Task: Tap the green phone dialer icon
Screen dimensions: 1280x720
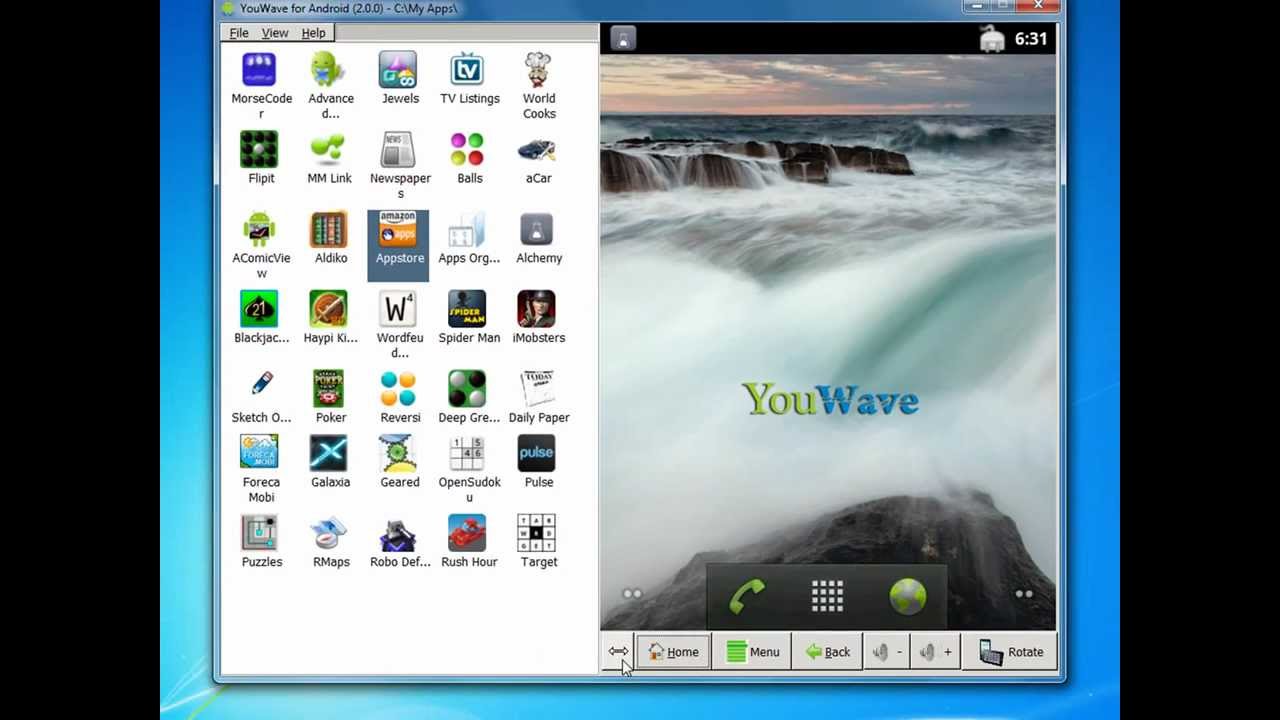Action: point(746,597)
